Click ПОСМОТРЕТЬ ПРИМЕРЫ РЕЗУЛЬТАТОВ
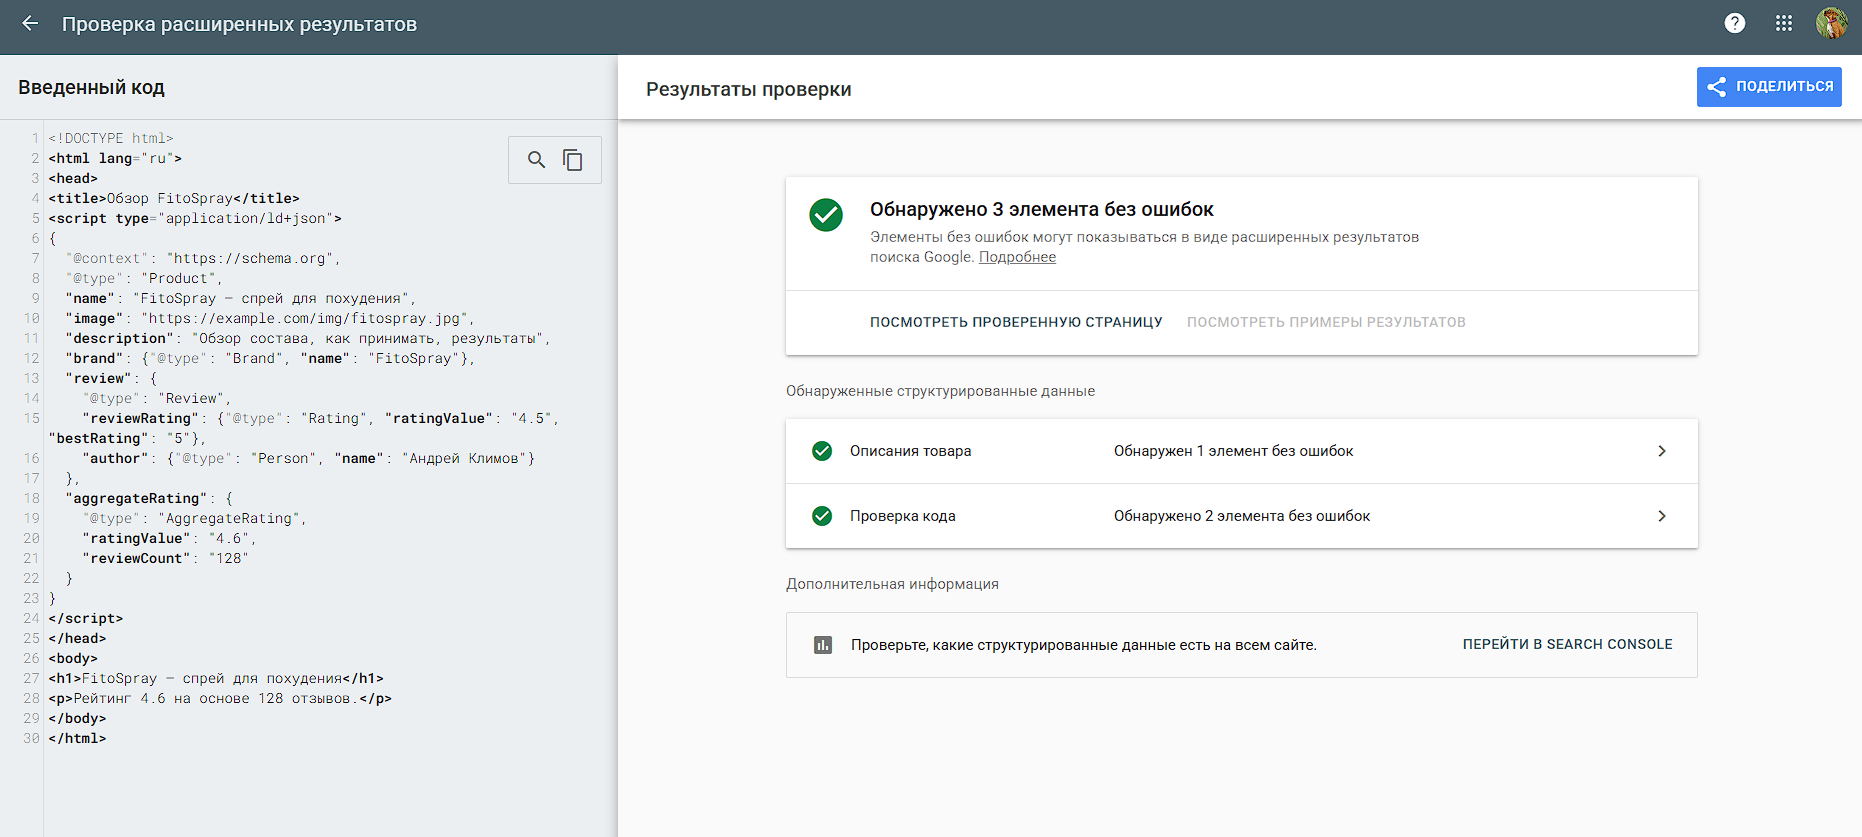The height and width of the screenshot is (837, 1862). coord(1326,322)
